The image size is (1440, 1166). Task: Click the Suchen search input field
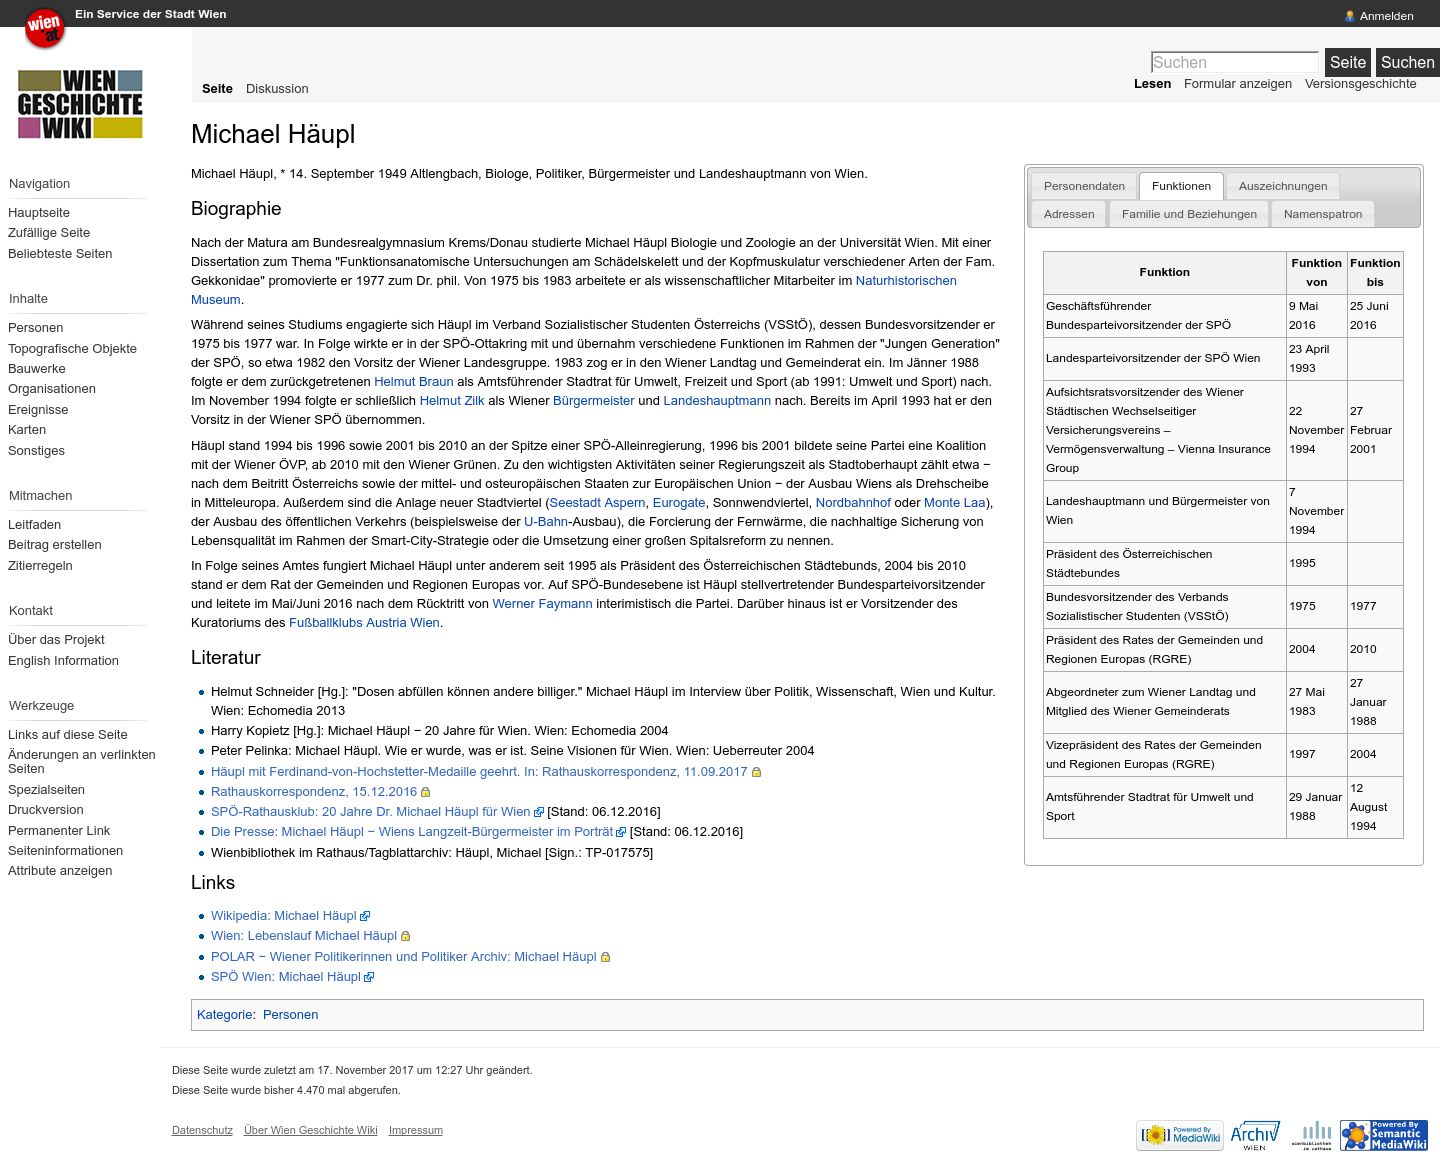1235,62
